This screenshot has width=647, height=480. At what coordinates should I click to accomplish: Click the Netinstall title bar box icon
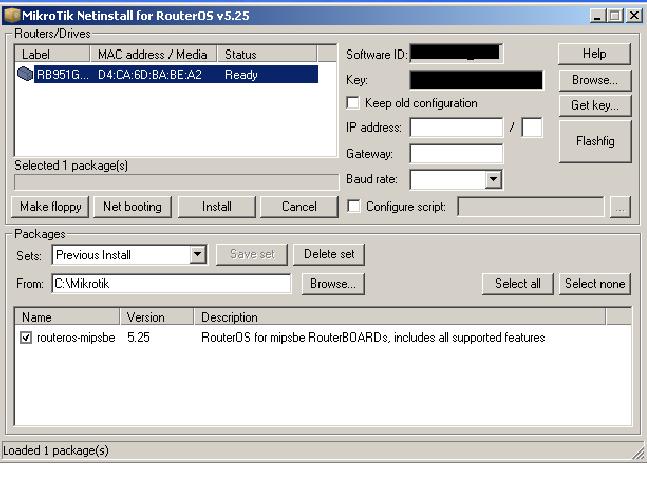tap(12, 15)
